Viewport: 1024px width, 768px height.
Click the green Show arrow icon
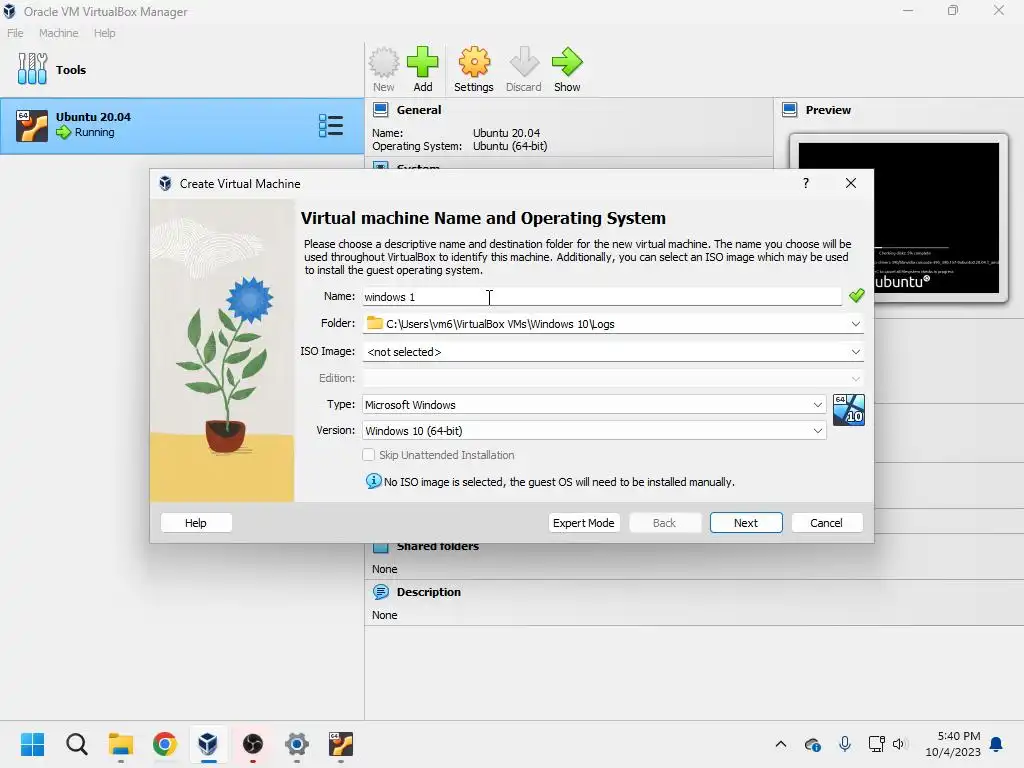(567, 63)
